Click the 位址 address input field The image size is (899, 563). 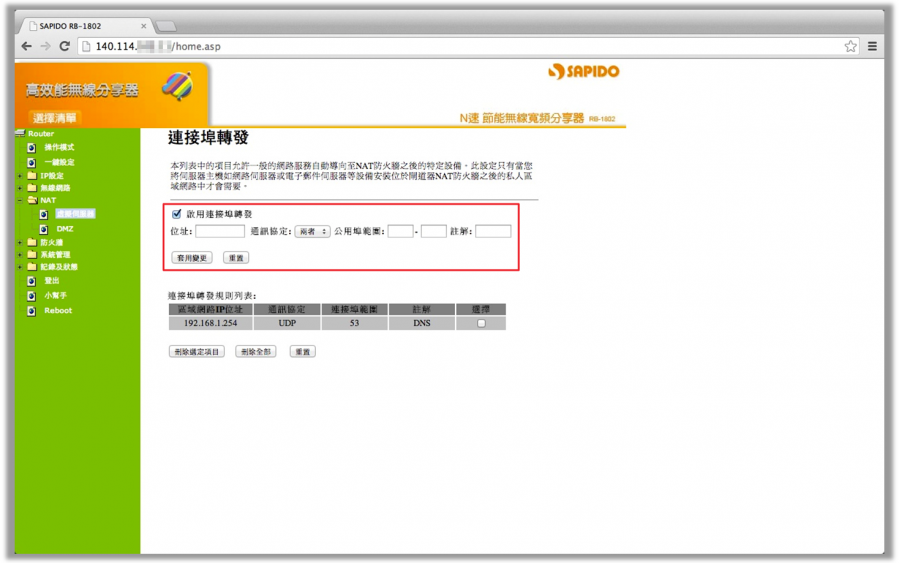[220, 232]
